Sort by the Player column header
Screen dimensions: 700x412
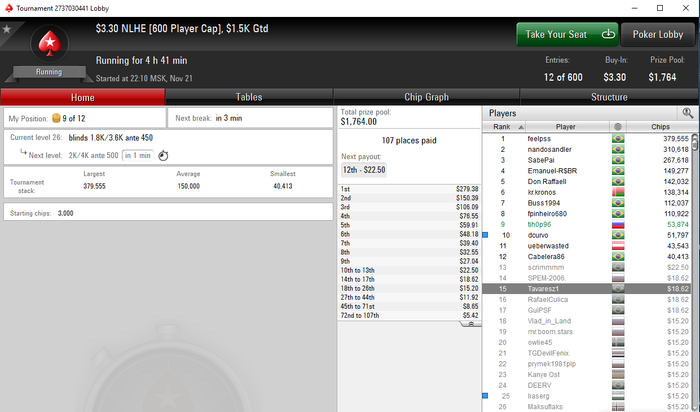click(x=565, y=127)
